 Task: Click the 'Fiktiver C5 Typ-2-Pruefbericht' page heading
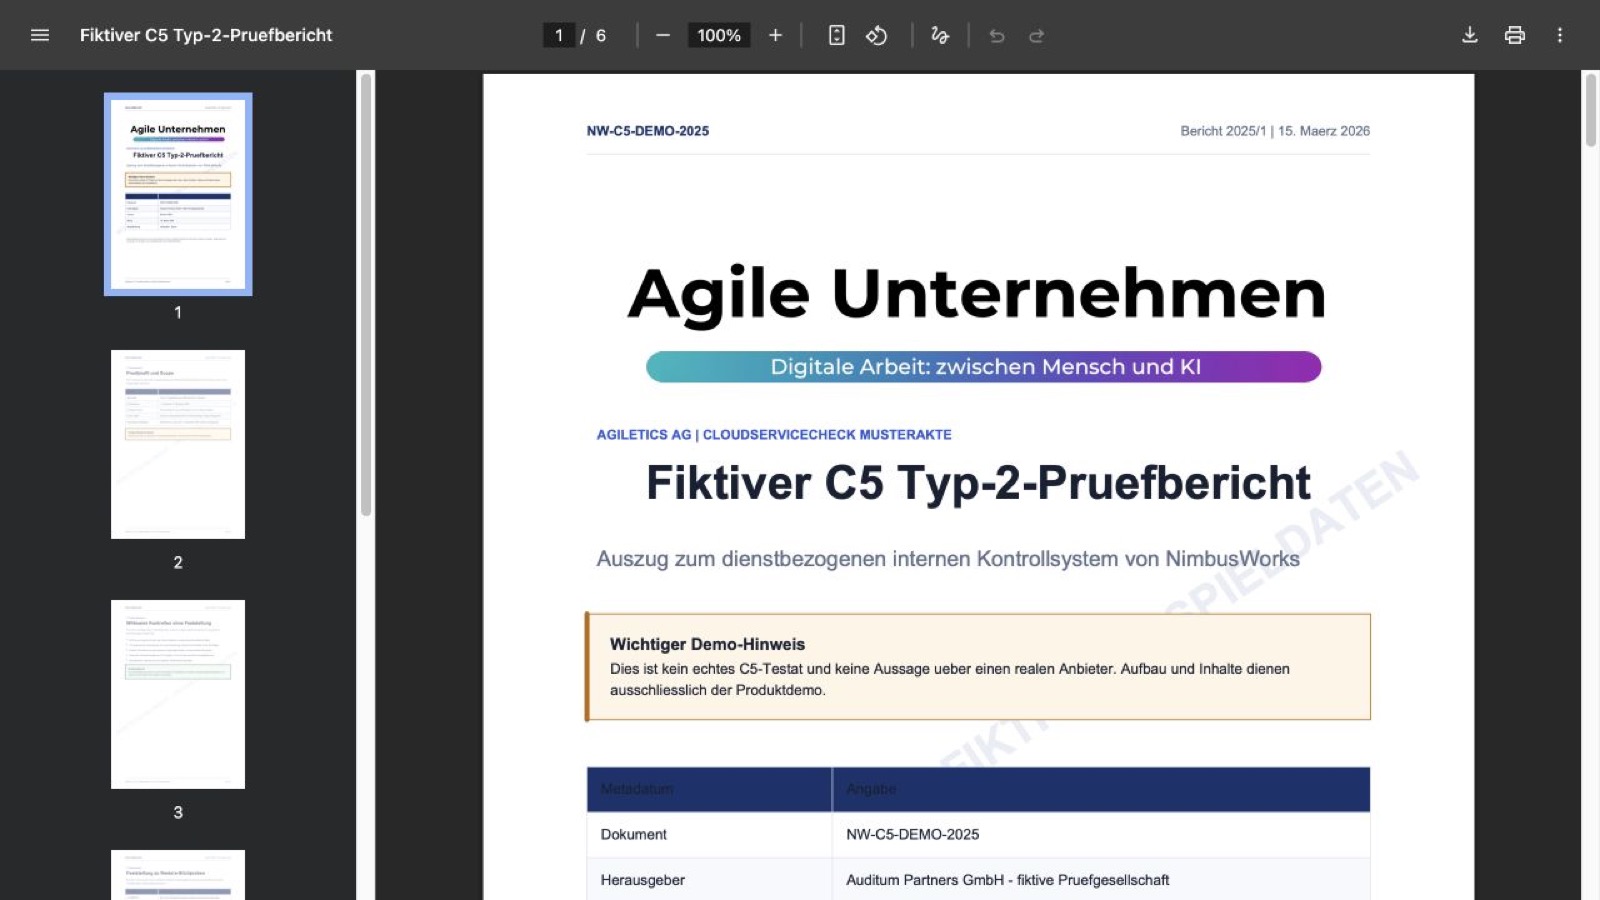pos(978,483)
